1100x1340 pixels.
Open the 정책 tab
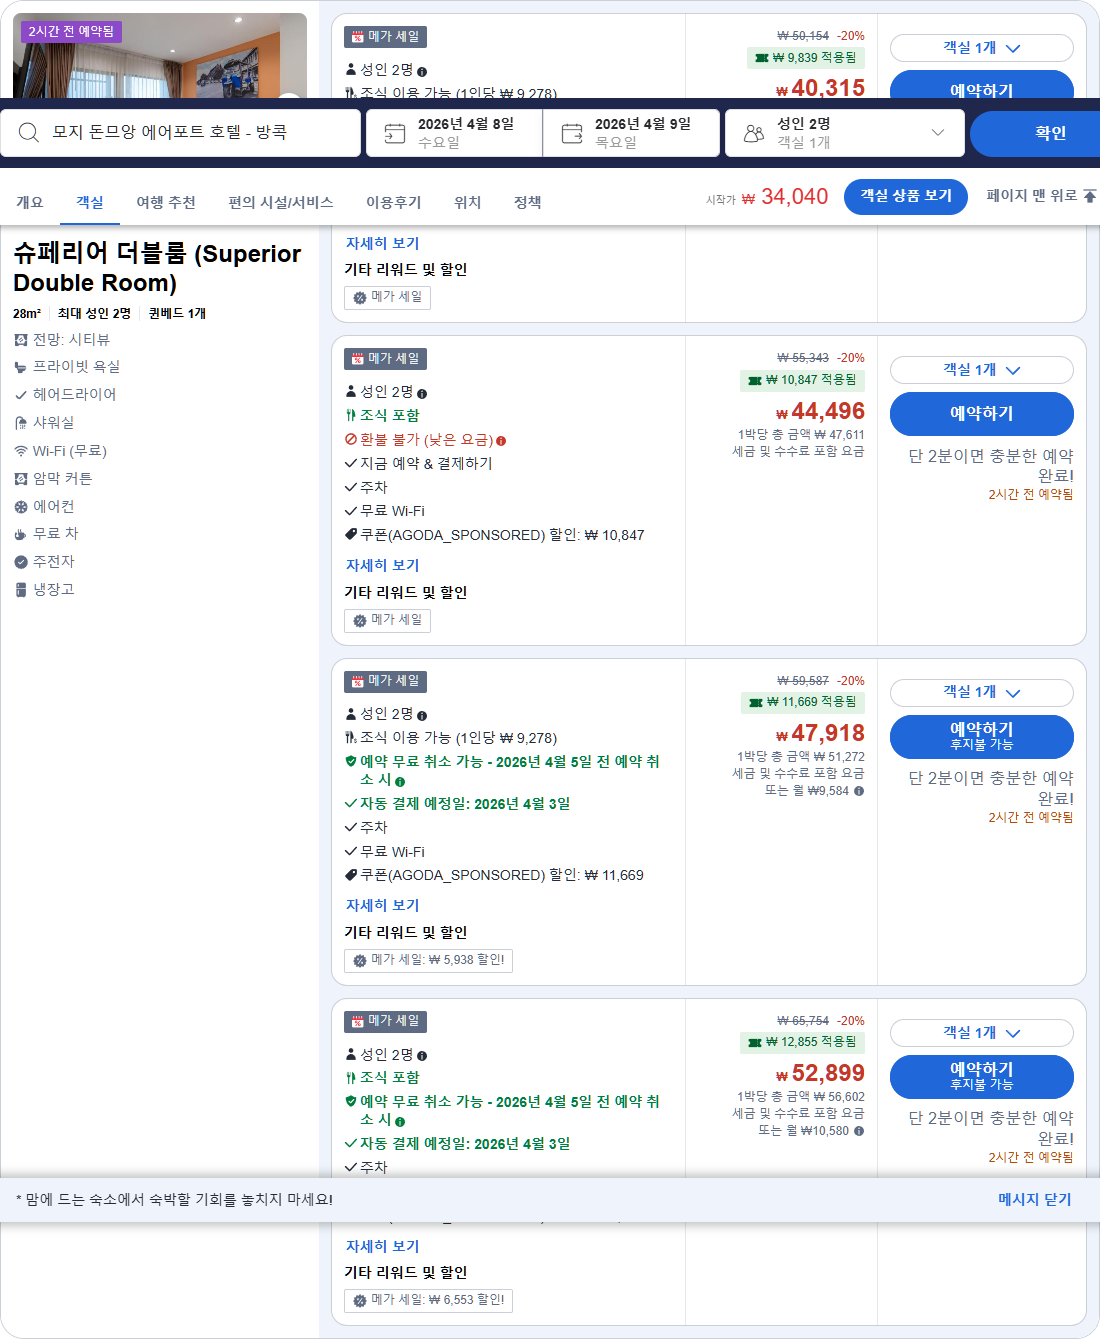pos(528,202)
